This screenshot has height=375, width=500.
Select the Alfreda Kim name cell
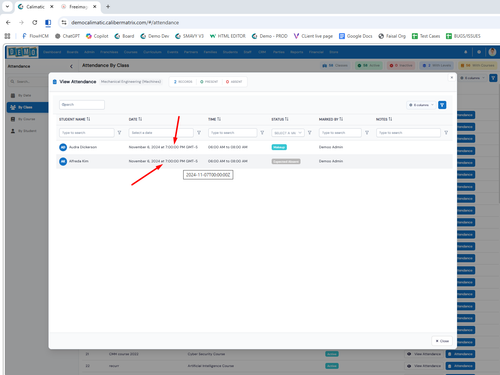tap(79, 161)
